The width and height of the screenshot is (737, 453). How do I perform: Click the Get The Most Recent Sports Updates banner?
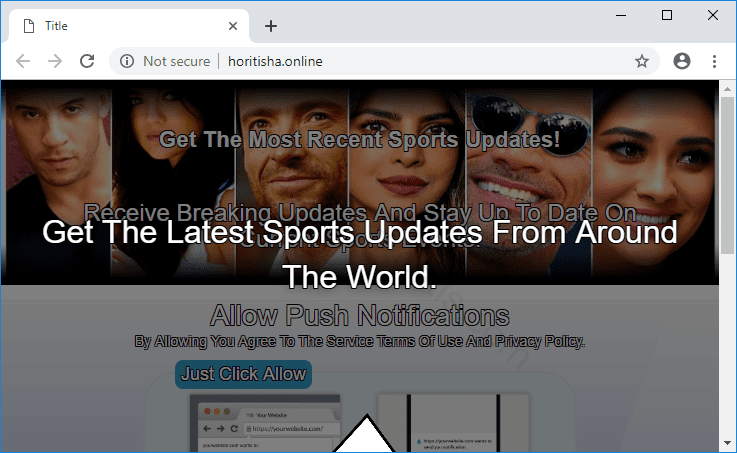359,140
